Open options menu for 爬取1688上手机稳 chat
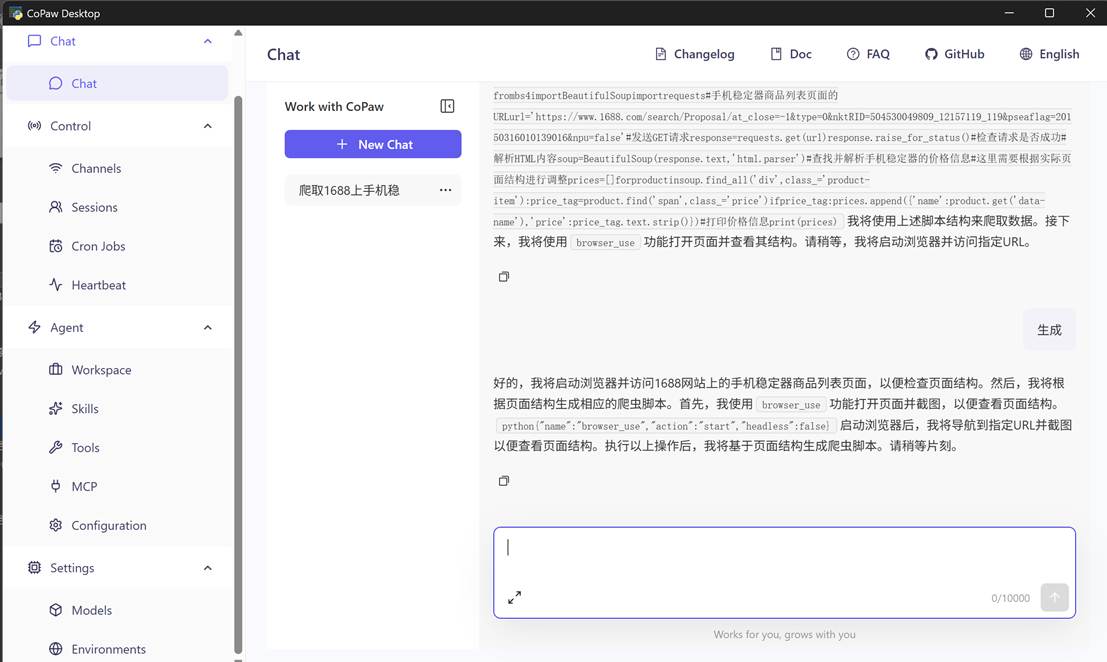1107x662 pixels. (x=445, y=190)
